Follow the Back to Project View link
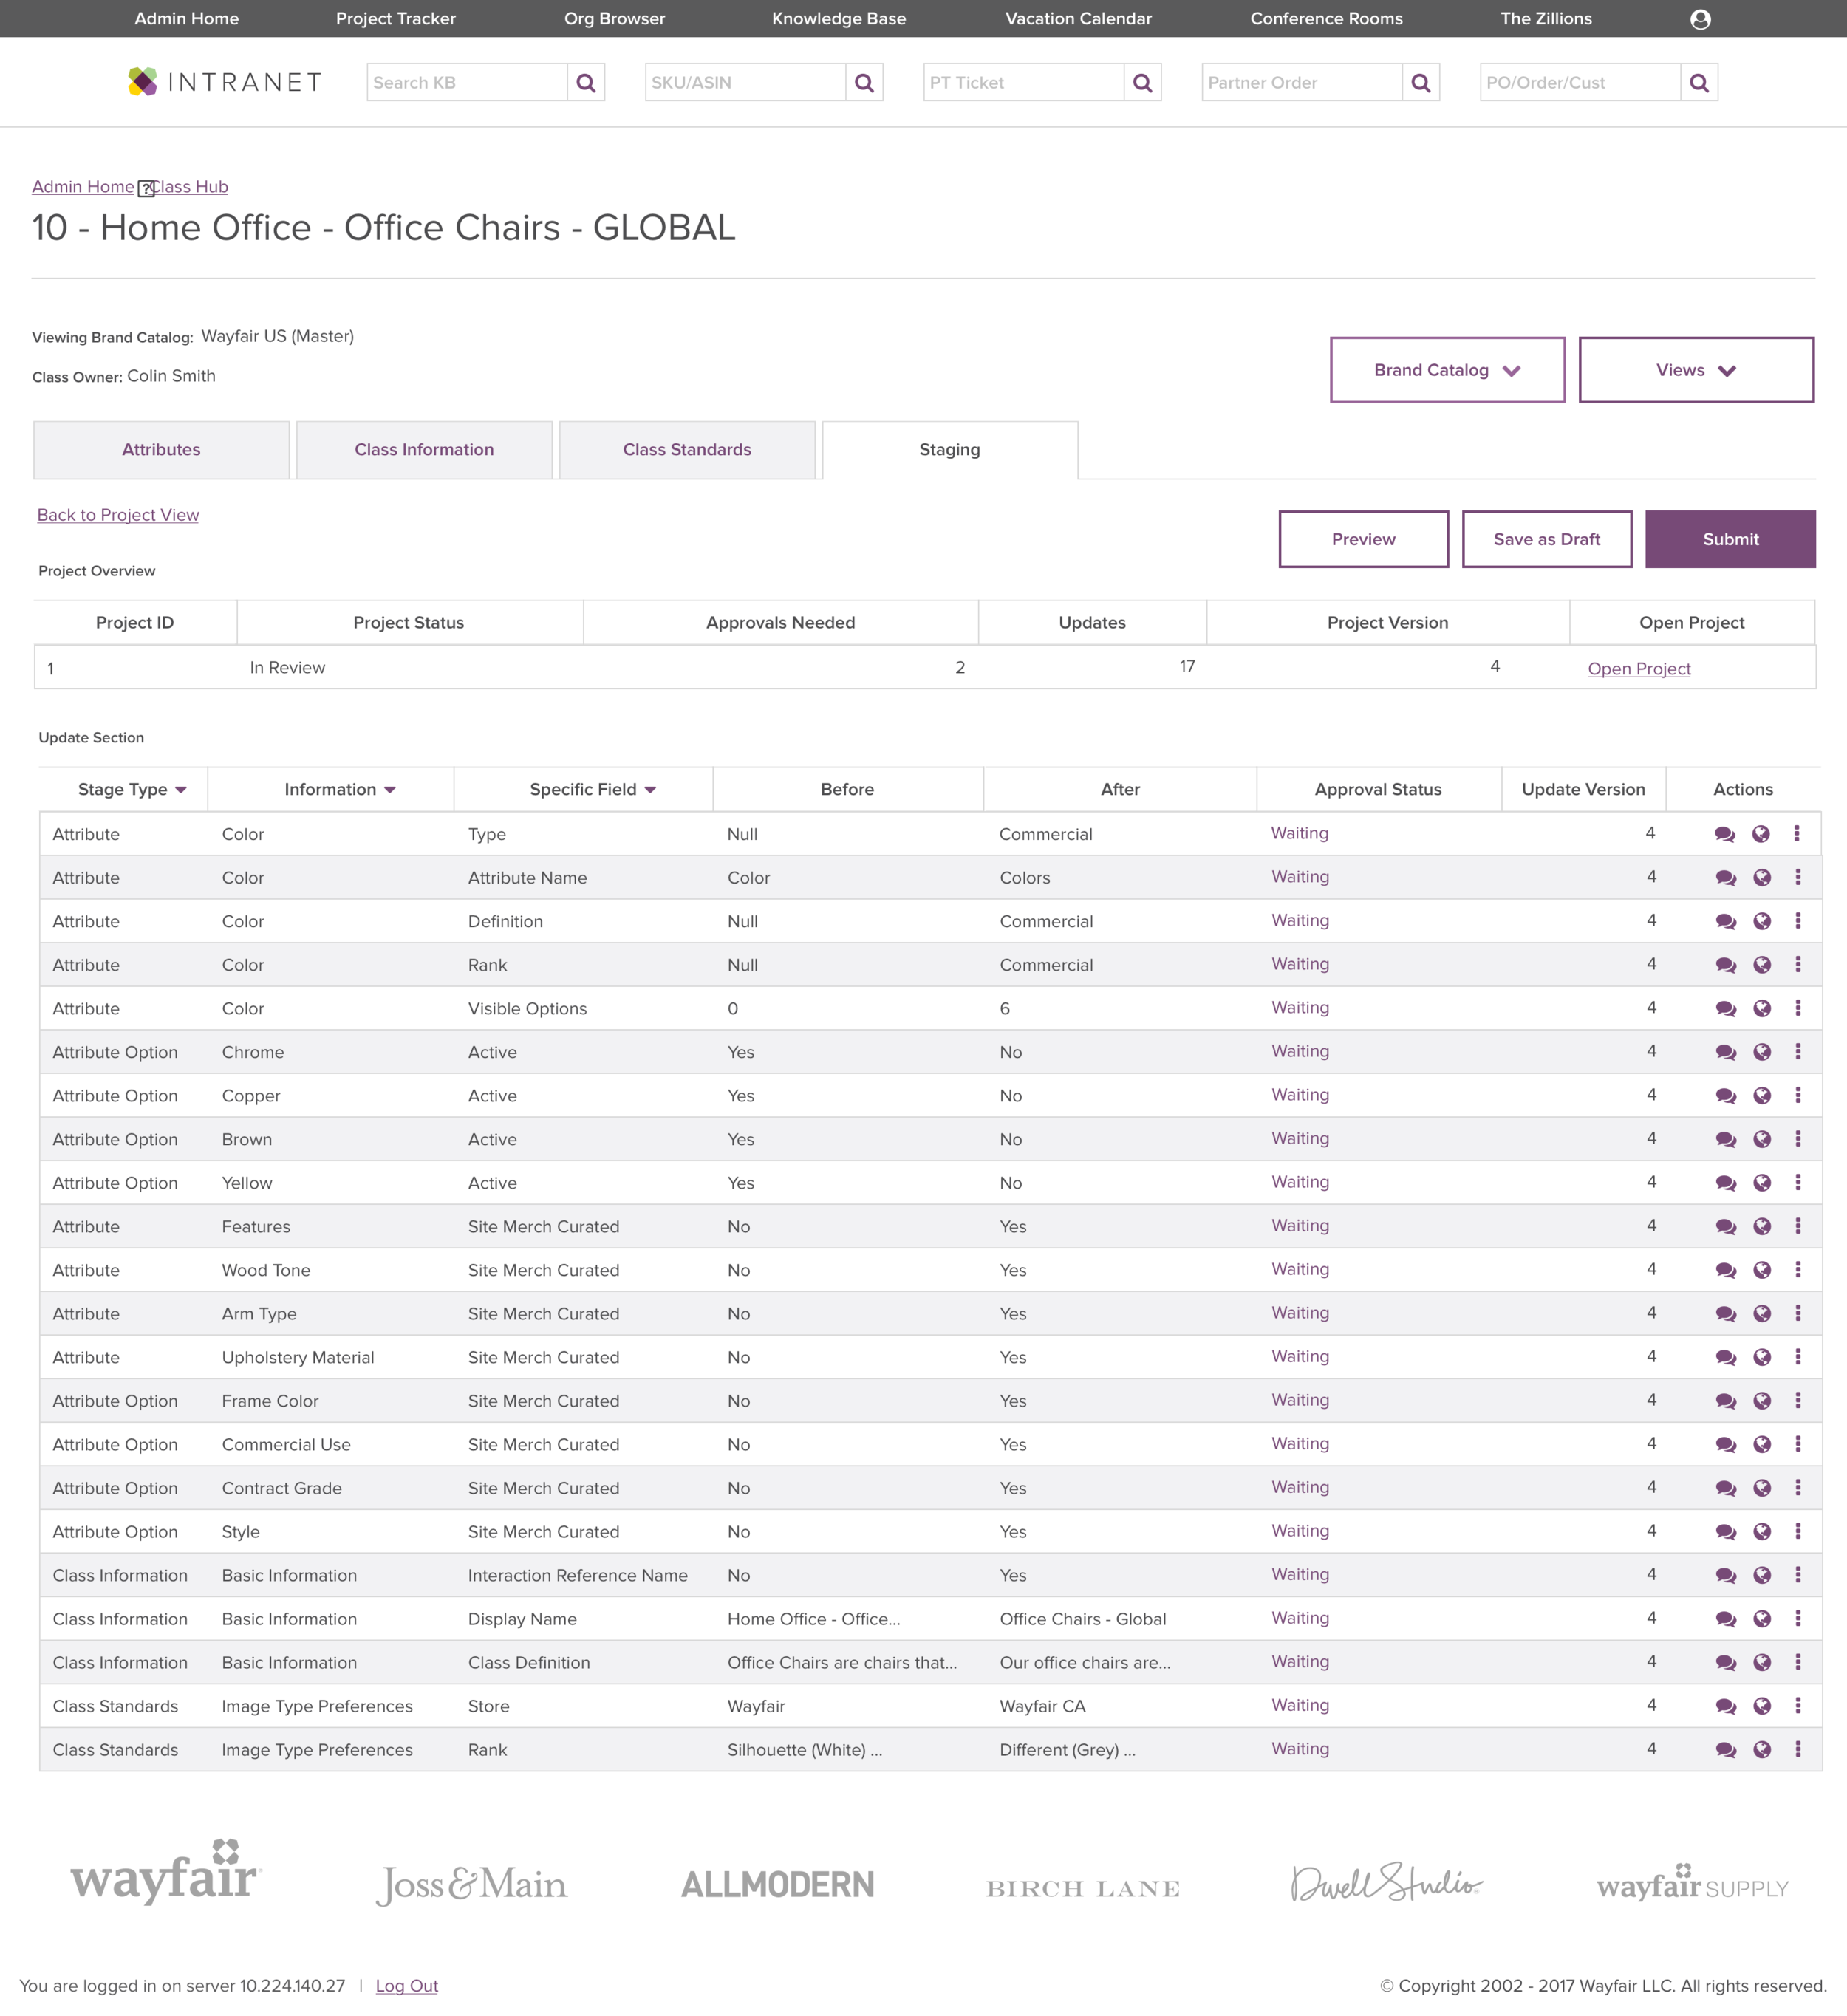Screen dimensions: 1847x2016 pyautogui.click(x=118, y=515)
